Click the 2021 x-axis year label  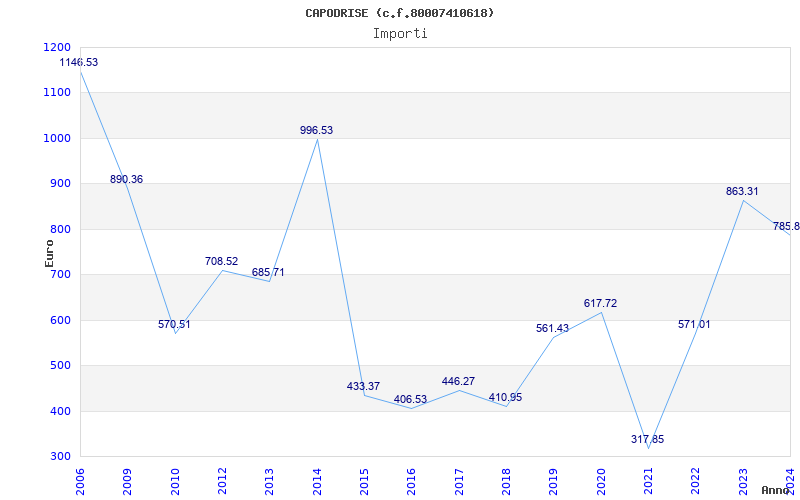[x=648, y=482]
